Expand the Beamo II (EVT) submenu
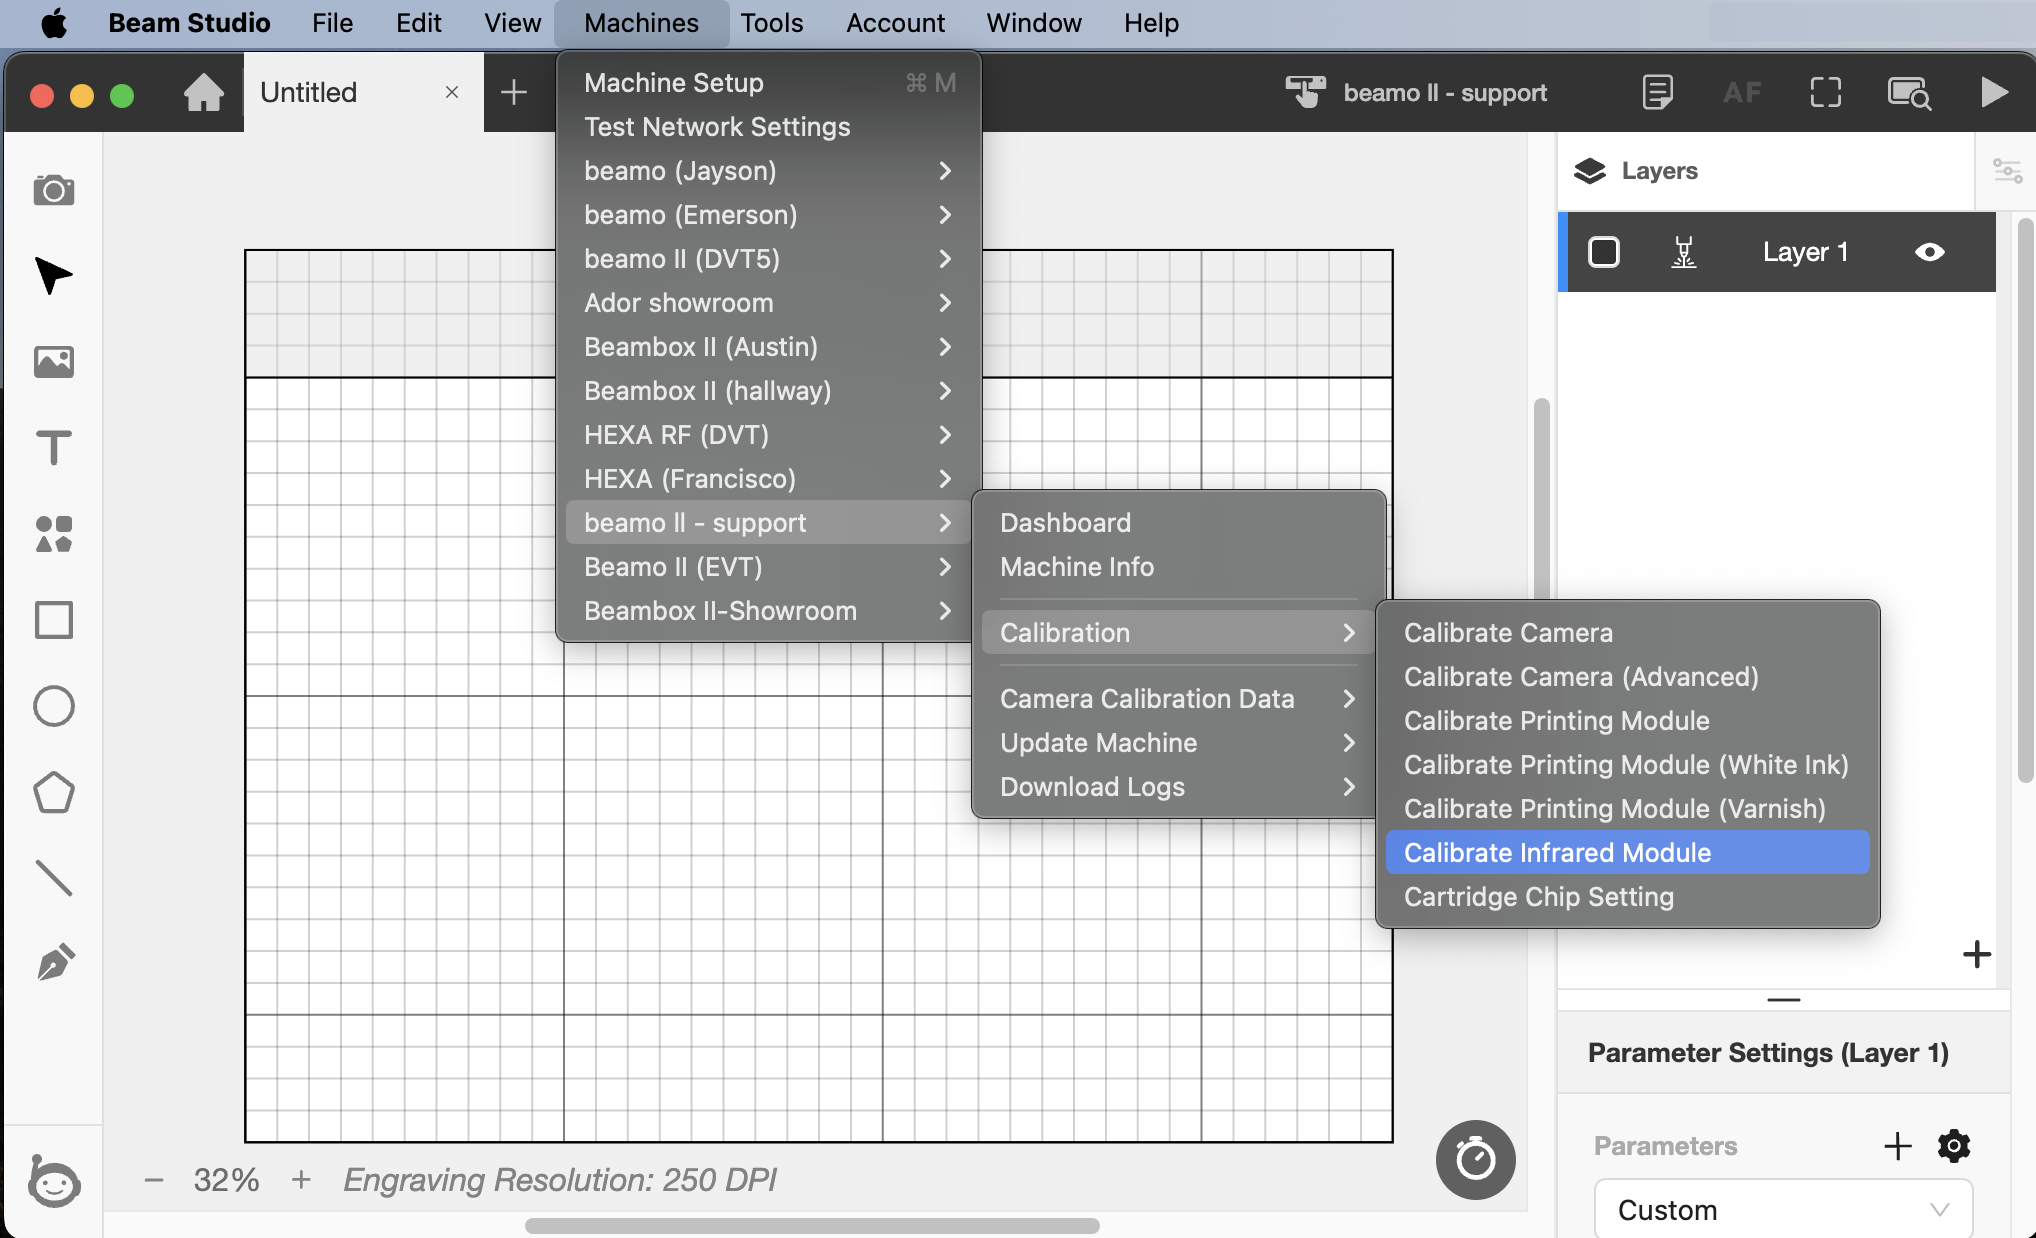This screenshot has width=2036, height=1238. (x=768, y=567)
